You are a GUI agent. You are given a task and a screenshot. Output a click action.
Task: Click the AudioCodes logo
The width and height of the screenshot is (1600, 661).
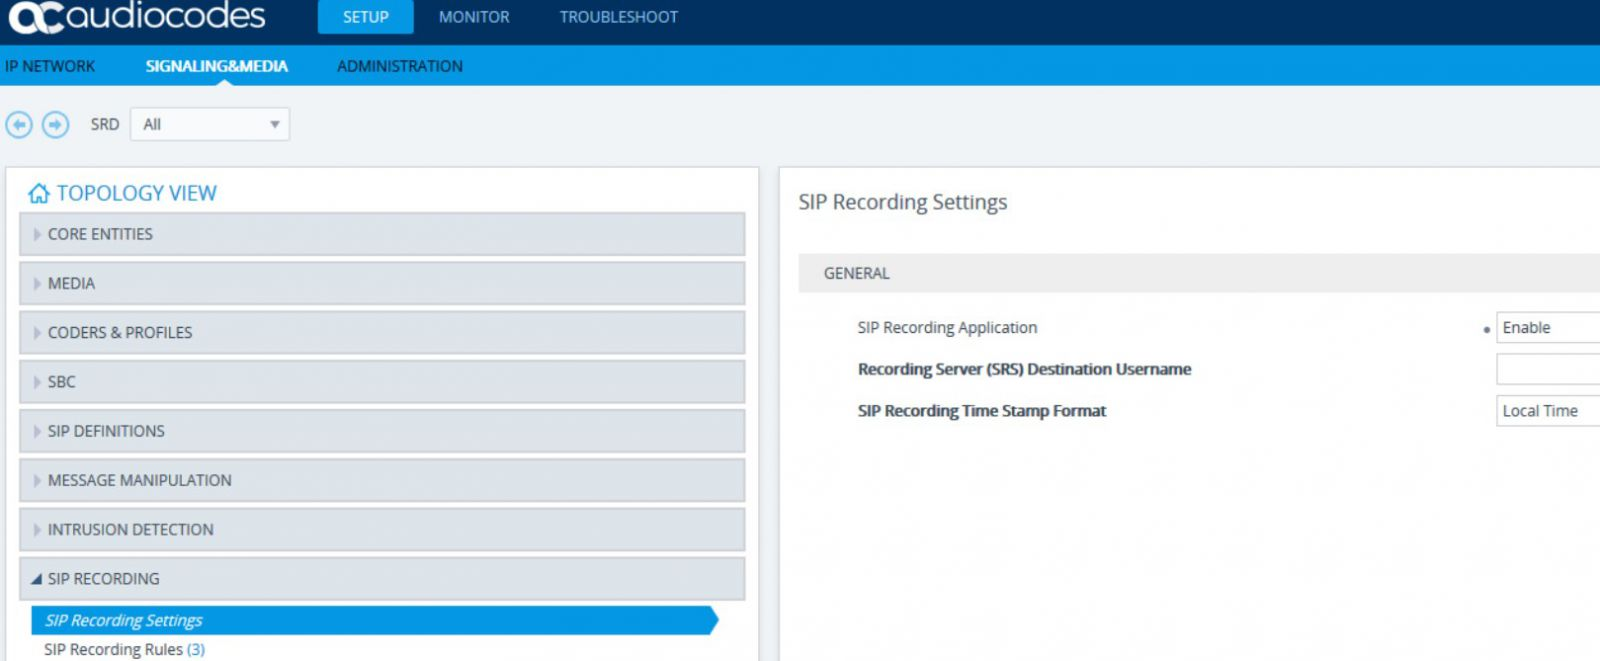point(137,17)
